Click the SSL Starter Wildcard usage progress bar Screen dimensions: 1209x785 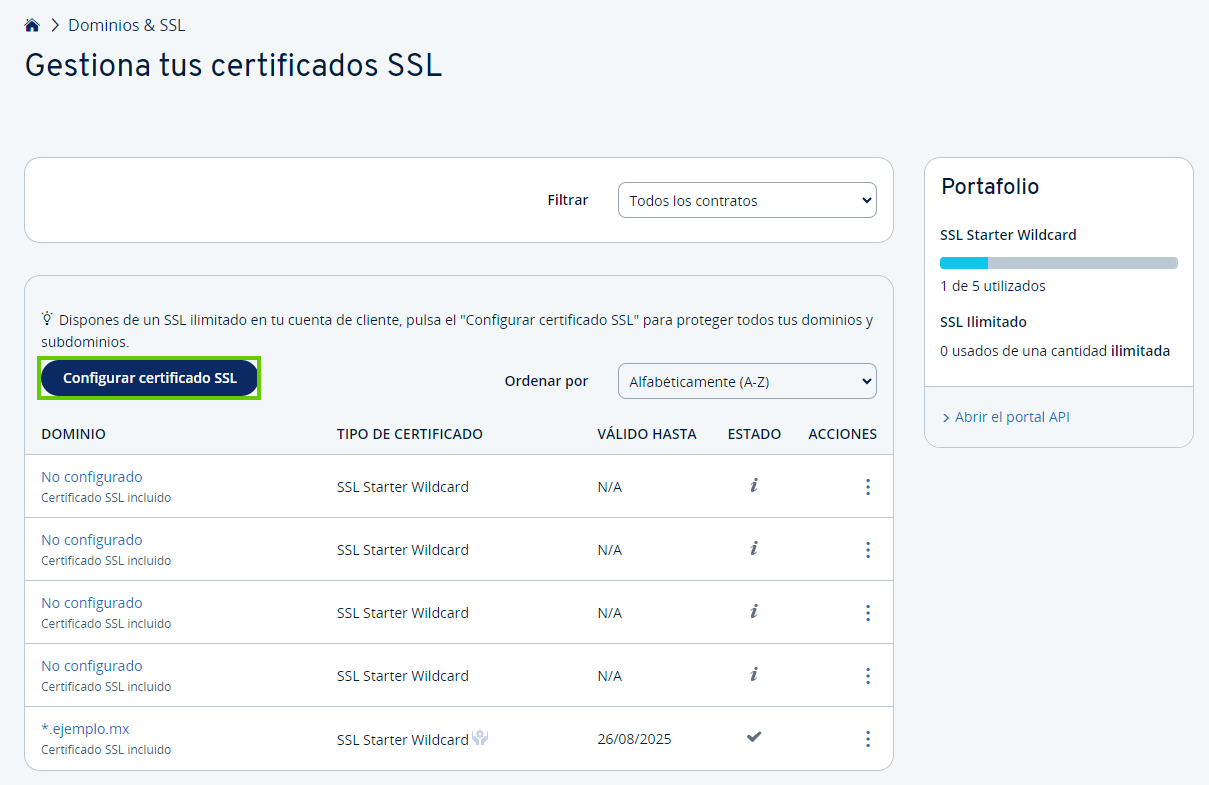pyautogui.click(x=1059, y=263)
